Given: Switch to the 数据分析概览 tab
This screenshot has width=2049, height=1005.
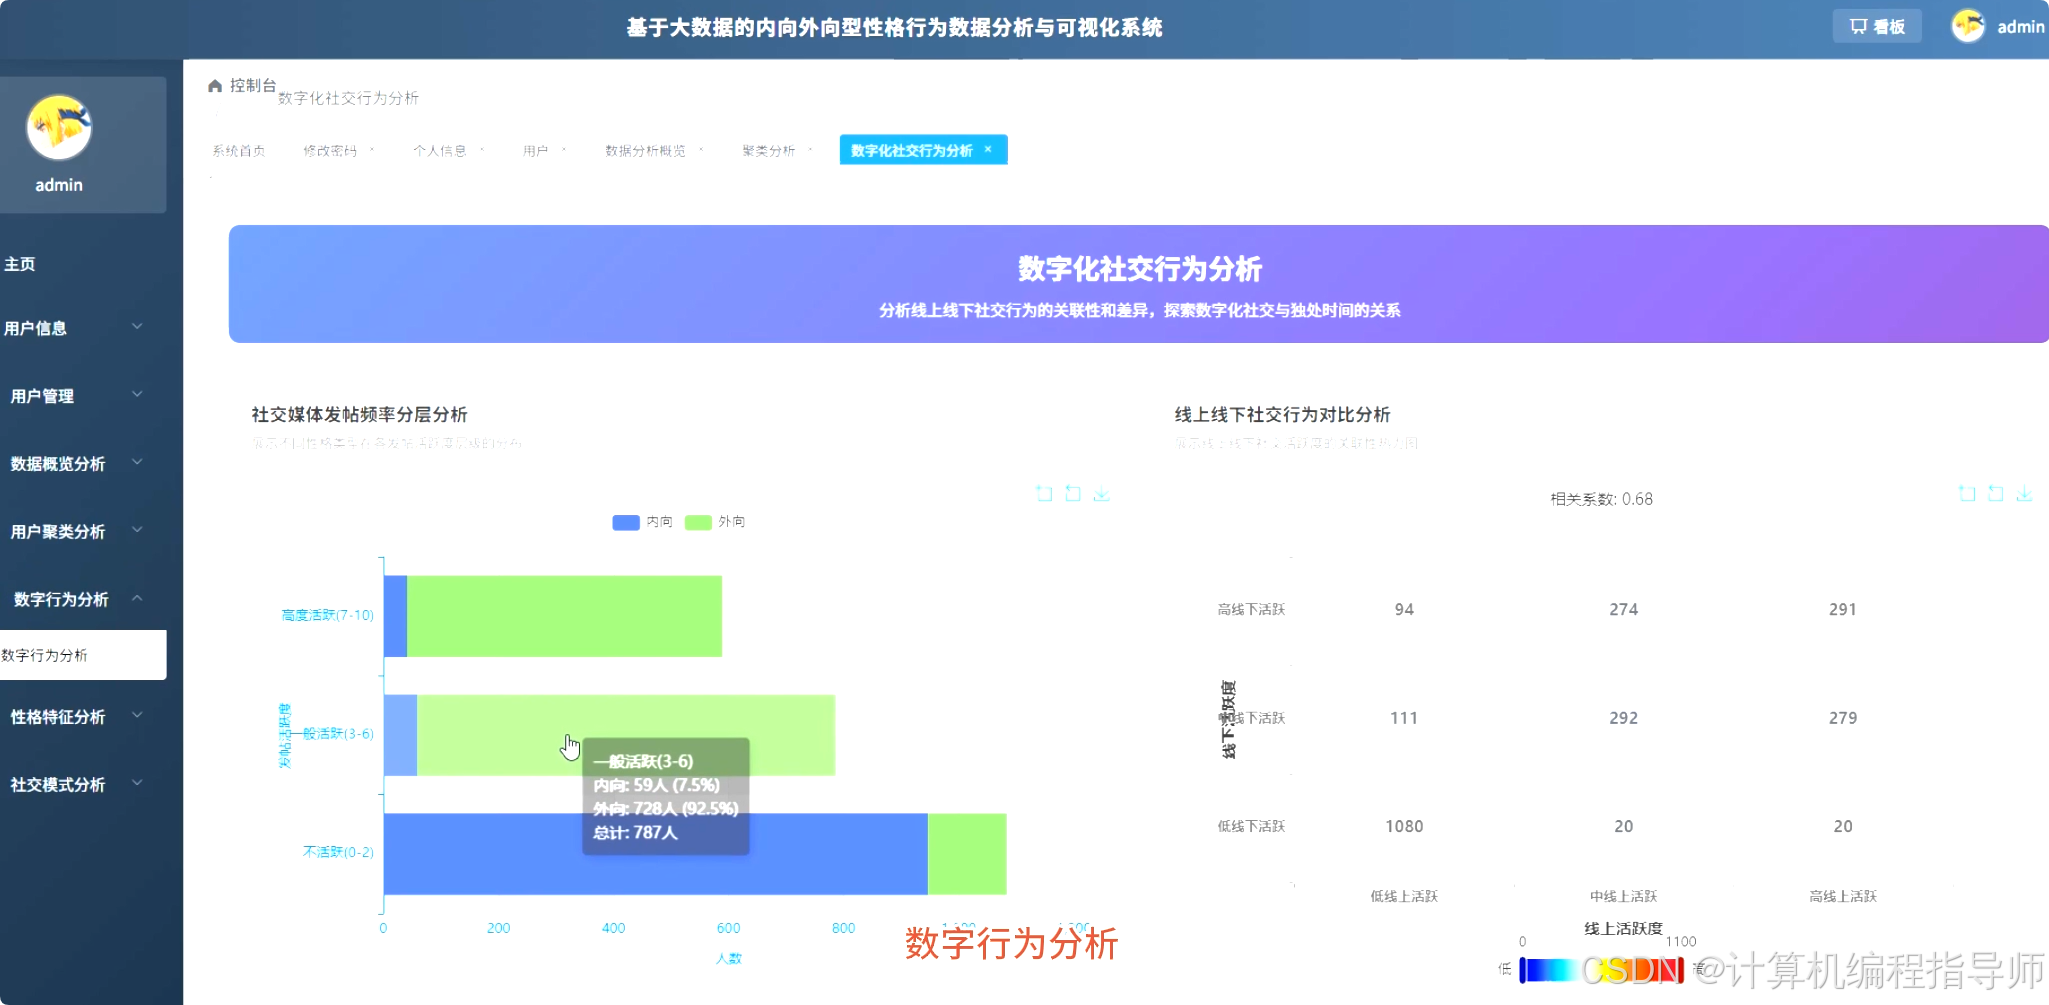Looking at the screenshot, I should pos(645,151).
